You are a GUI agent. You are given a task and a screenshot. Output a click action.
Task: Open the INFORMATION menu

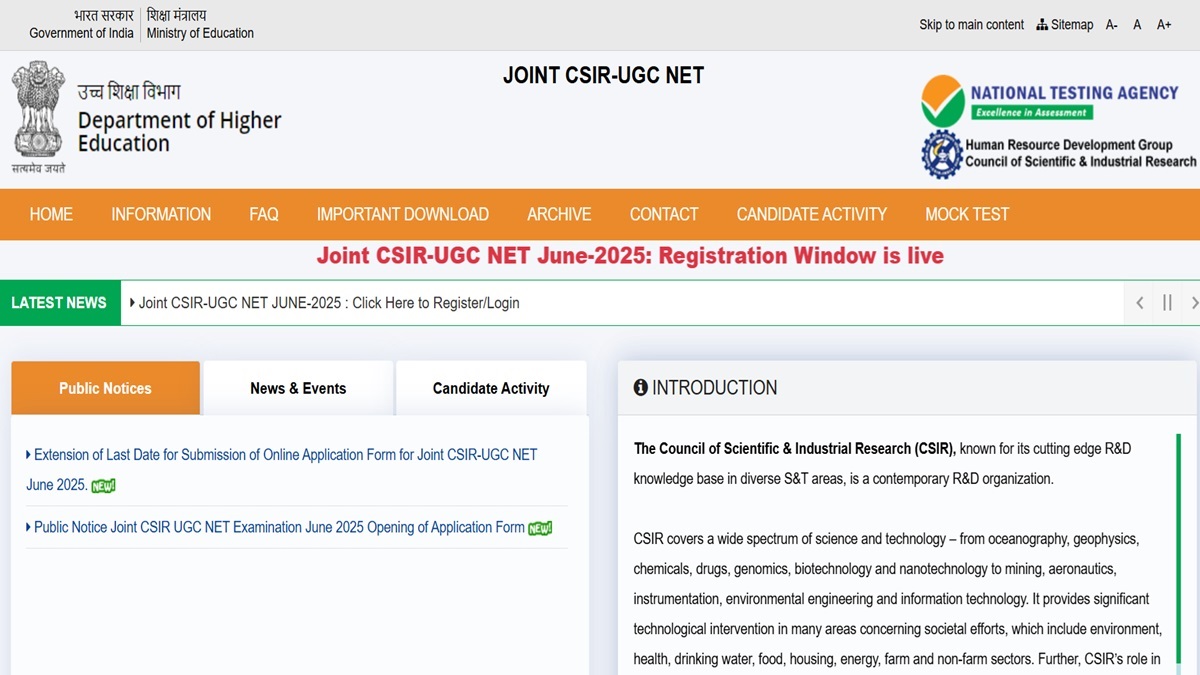click(161, 214)
